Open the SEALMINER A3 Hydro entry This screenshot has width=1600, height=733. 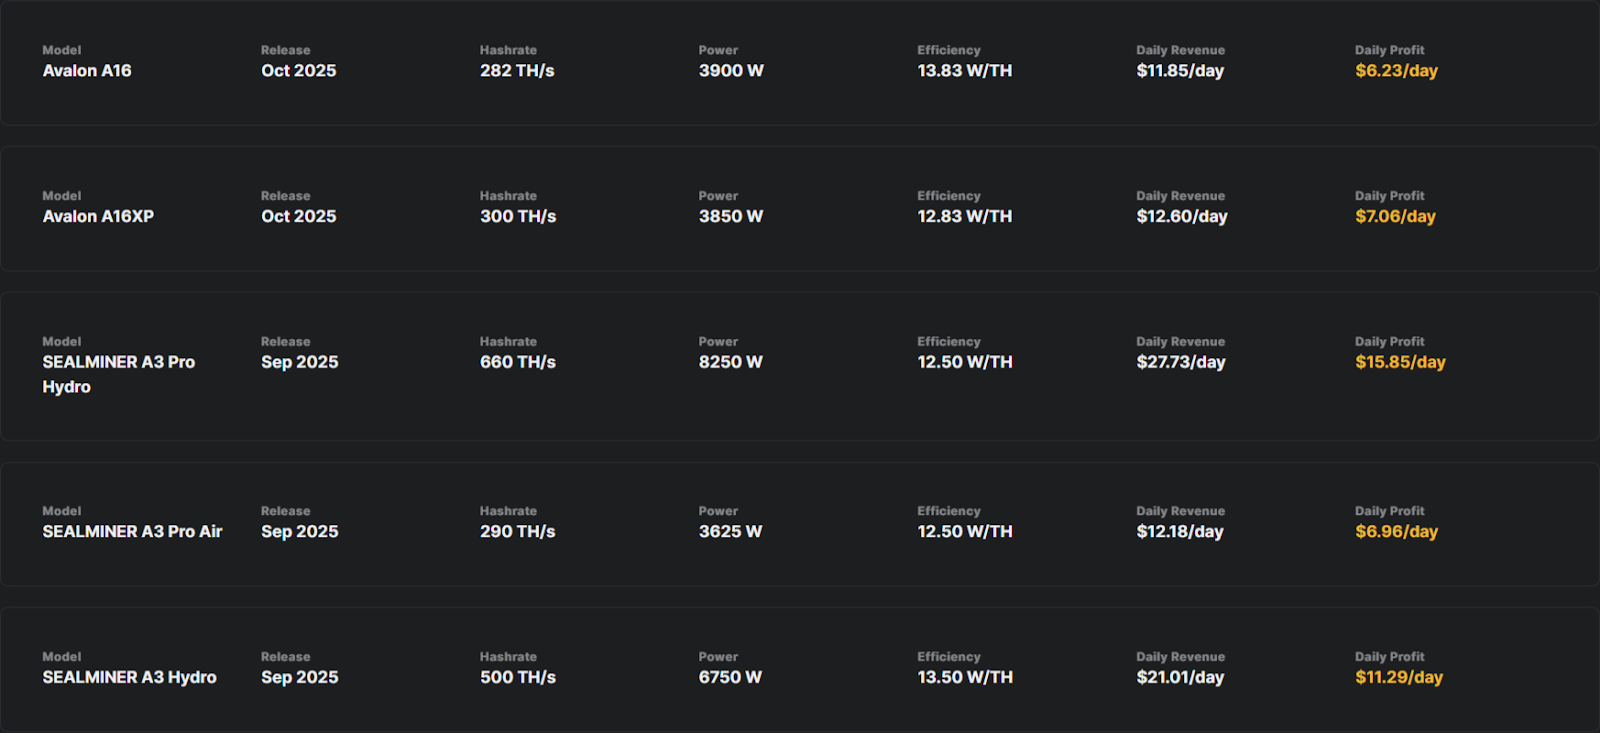coord(129,678)
